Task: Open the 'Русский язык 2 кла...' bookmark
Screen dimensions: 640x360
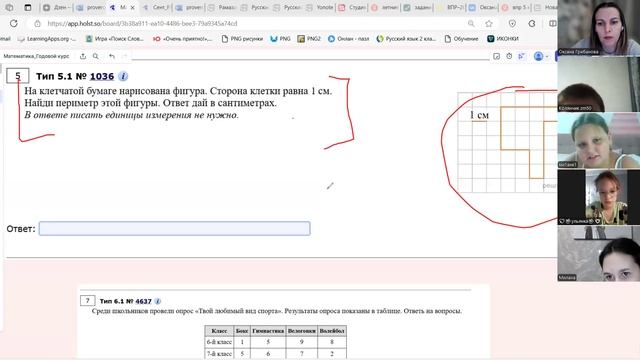Action: click(x=407, y=39)
